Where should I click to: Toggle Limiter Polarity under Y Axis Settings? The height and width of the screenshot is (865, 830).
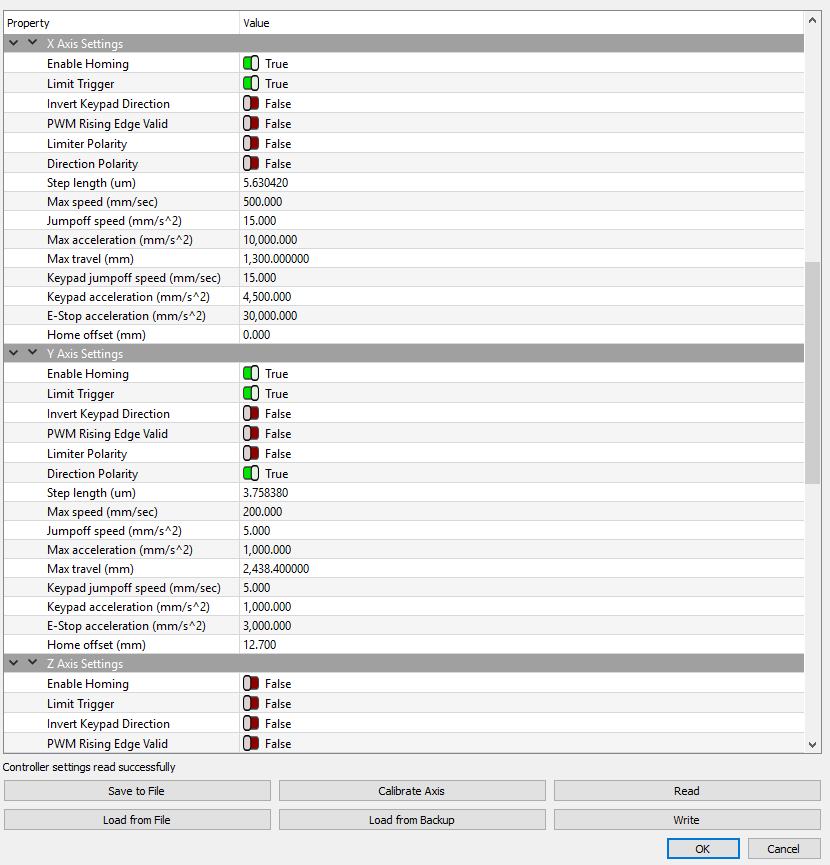pyautogui.click(x=251, y=453)
